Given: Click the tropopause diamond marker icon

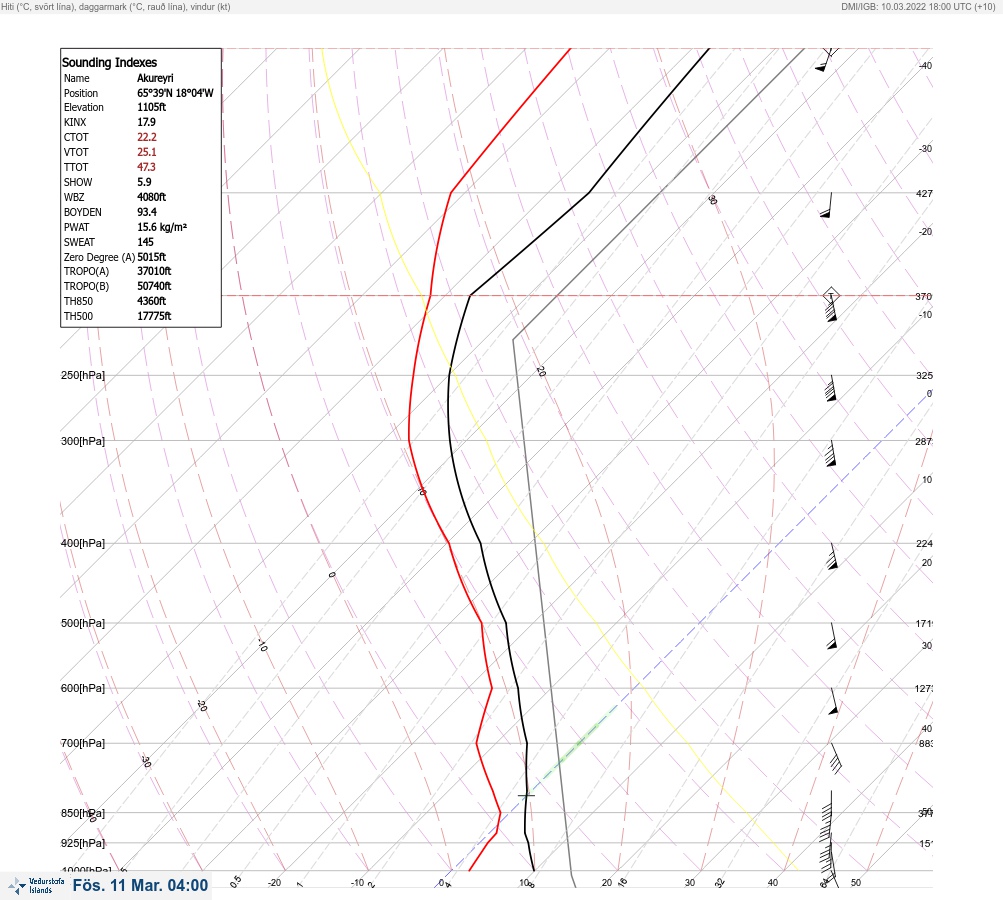Looking at the screenshot, I should (x=831, y=296).
